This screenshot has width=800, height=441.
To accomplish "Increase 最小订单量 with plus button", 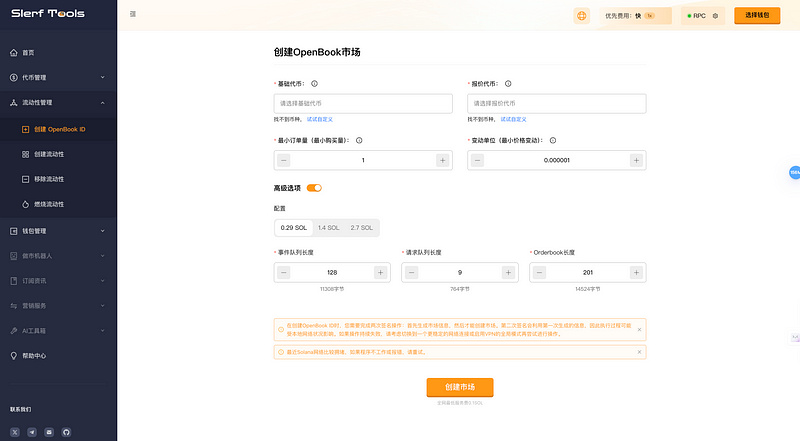I will point(442,160).
